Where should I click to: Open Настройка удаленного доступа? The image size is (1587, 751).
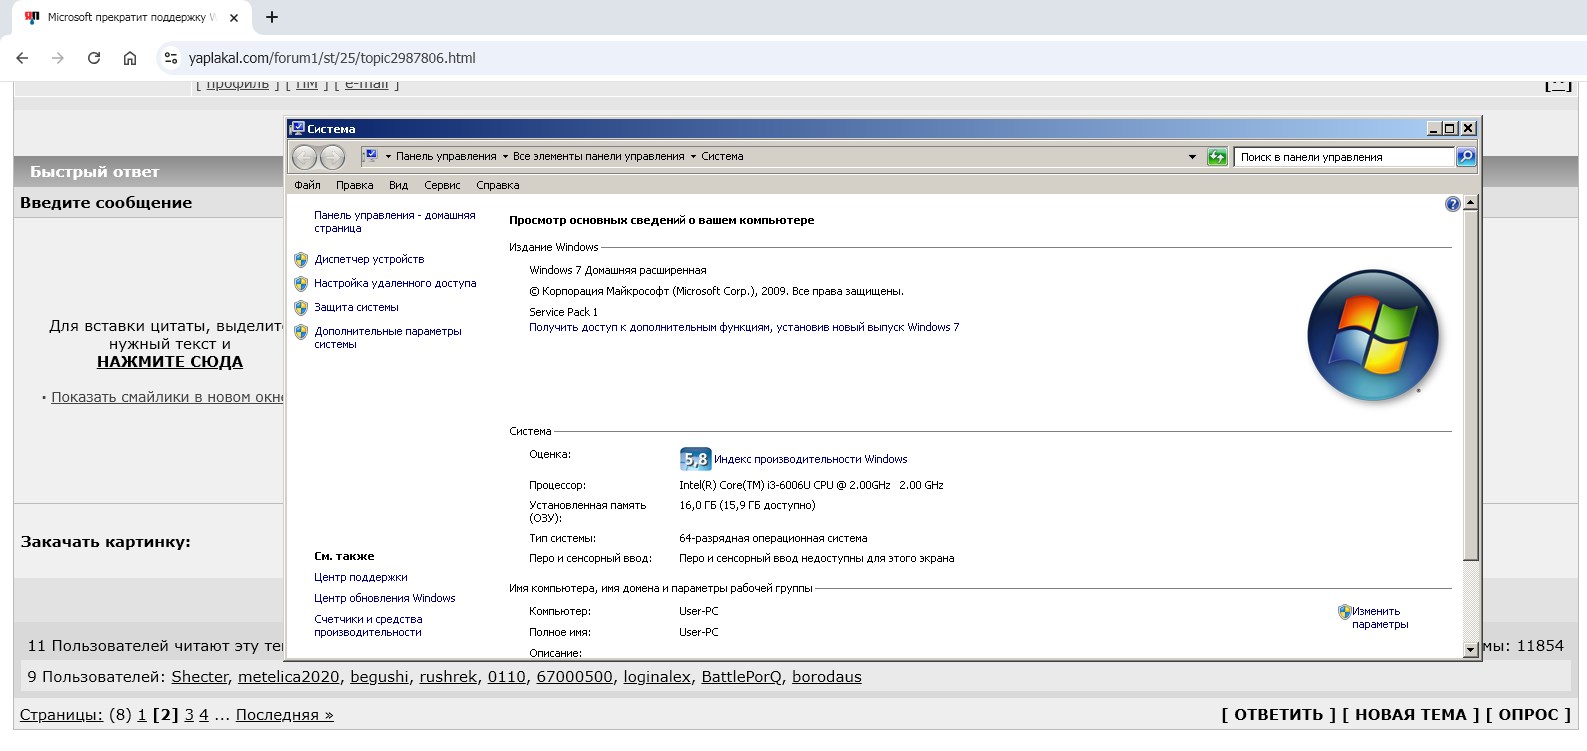(395, 283)
